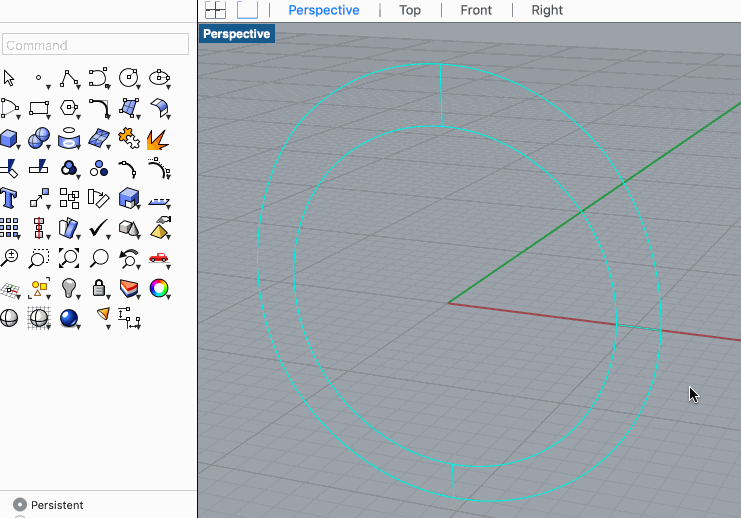The width and height of the screenshot is (741, 518).
Task: Undo the last view change
Action: click(x=129, y=259)
